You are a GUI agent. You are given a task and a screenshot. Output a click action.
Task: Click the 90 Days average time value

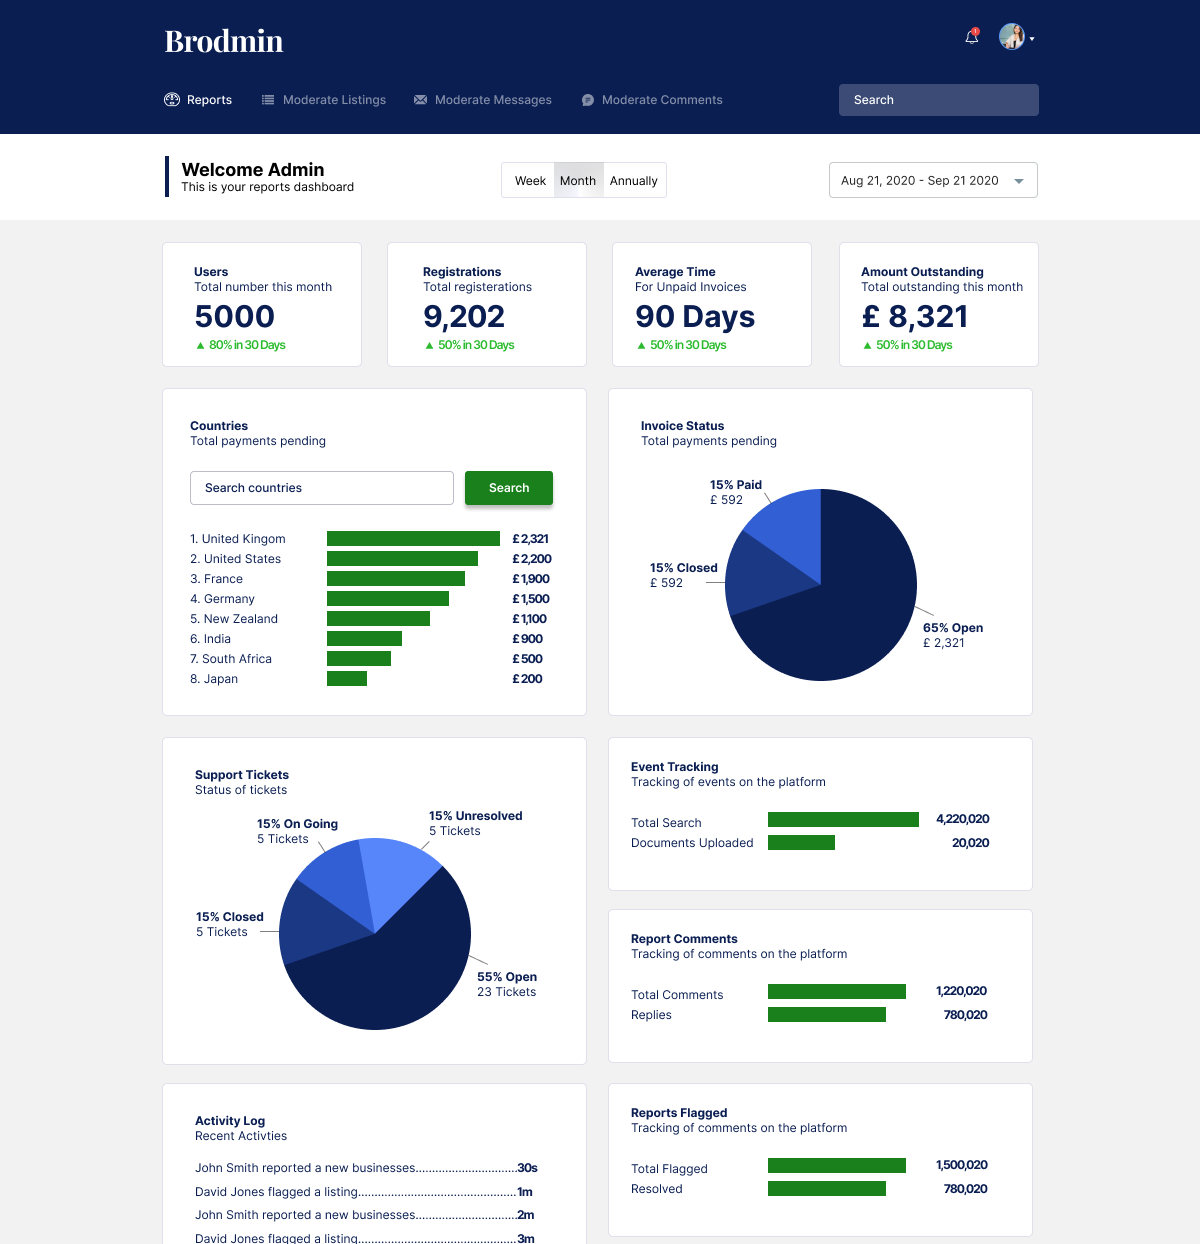pos(695,317)
